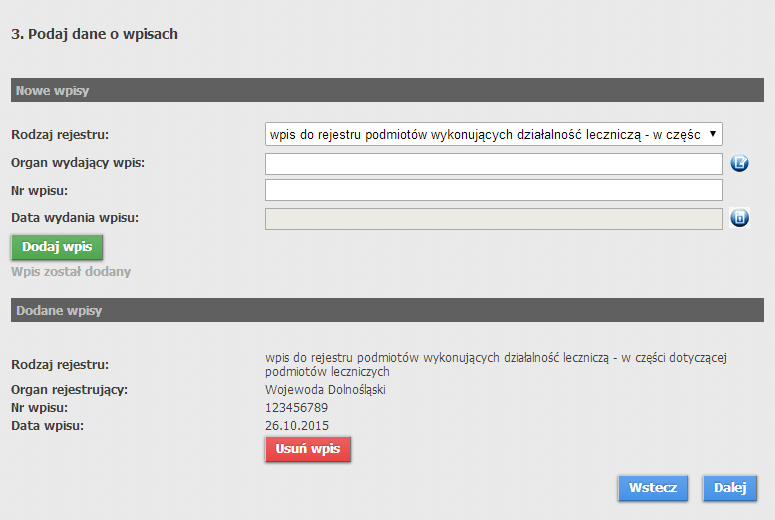
Task: Remove the entry with Usuń wpis
Action: coord(308,450)
